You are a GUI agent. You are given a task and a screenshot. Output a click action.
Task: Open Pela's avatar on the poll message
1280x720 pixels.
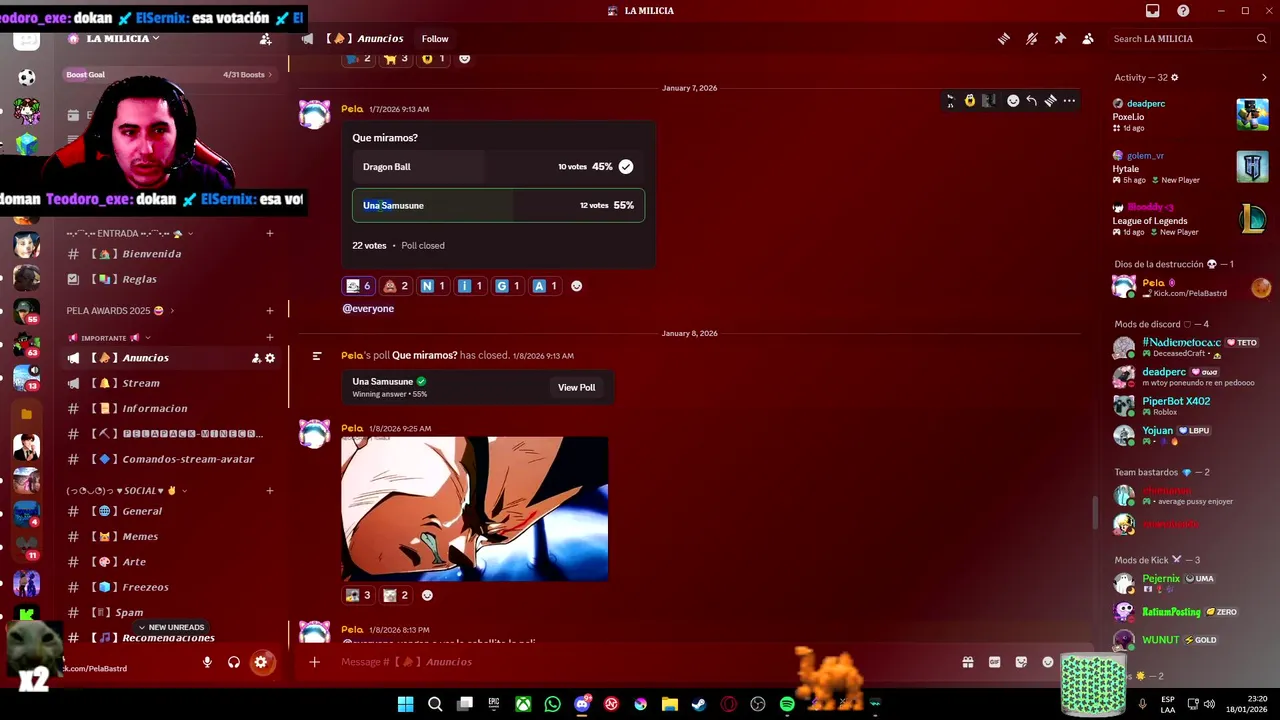coord(315,114)
